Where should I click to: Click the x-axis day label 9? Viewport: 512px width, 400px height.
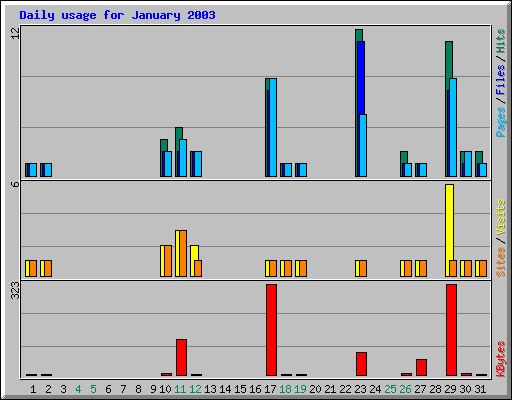153,389
